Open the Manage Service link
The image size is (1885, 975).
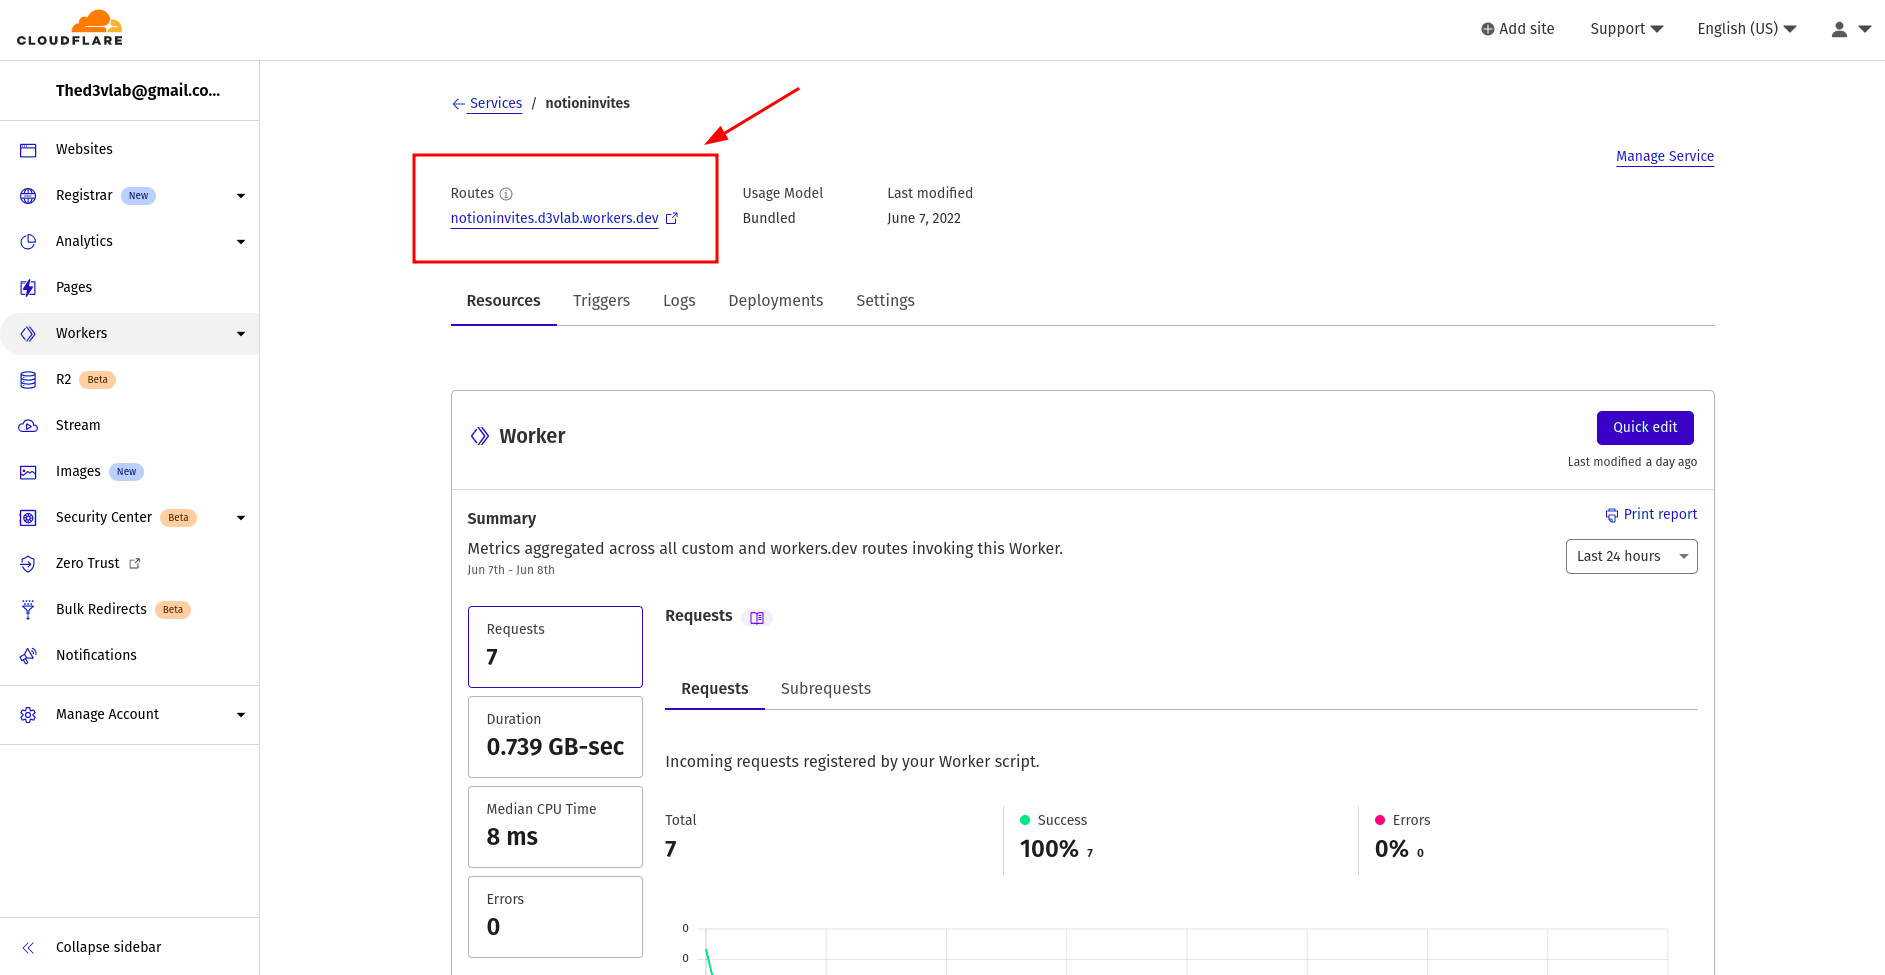point(1665,157)
